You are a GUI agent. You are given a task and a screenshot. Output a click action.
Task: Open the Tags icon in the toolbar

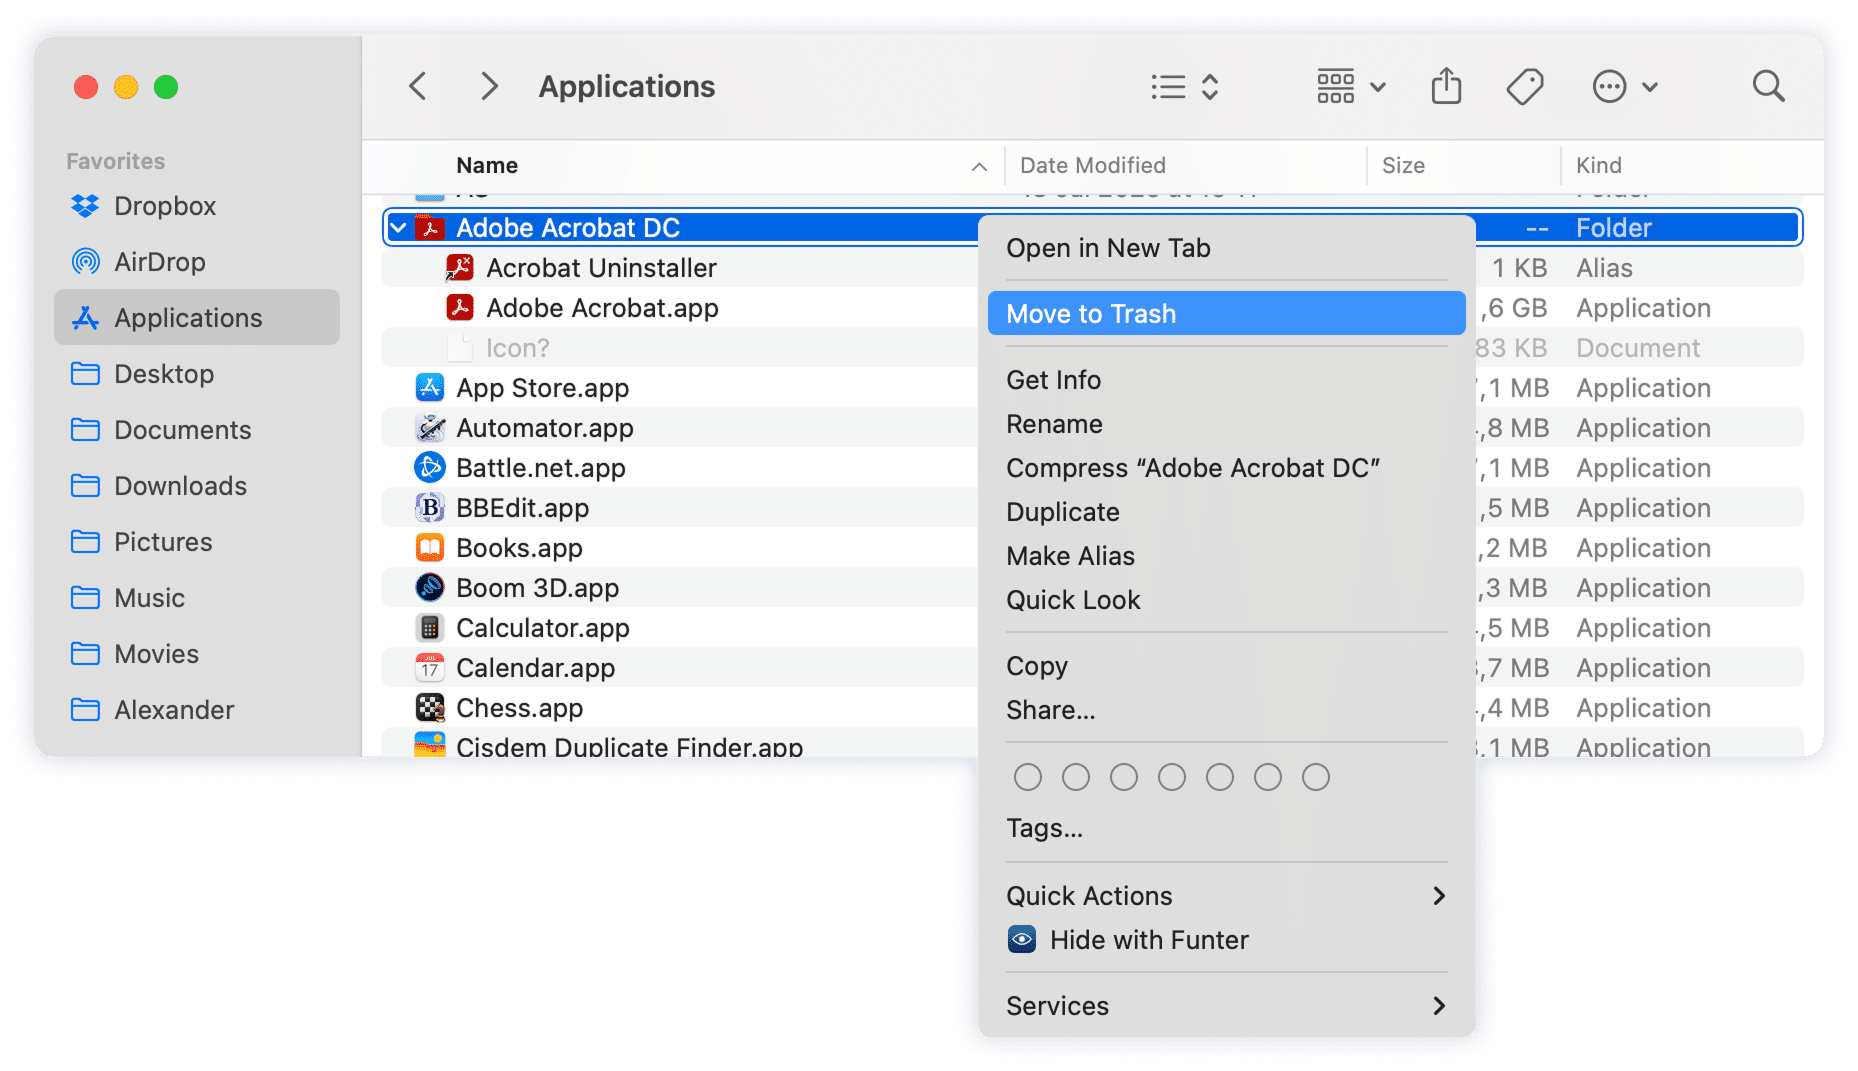(x=1524, y=86)
